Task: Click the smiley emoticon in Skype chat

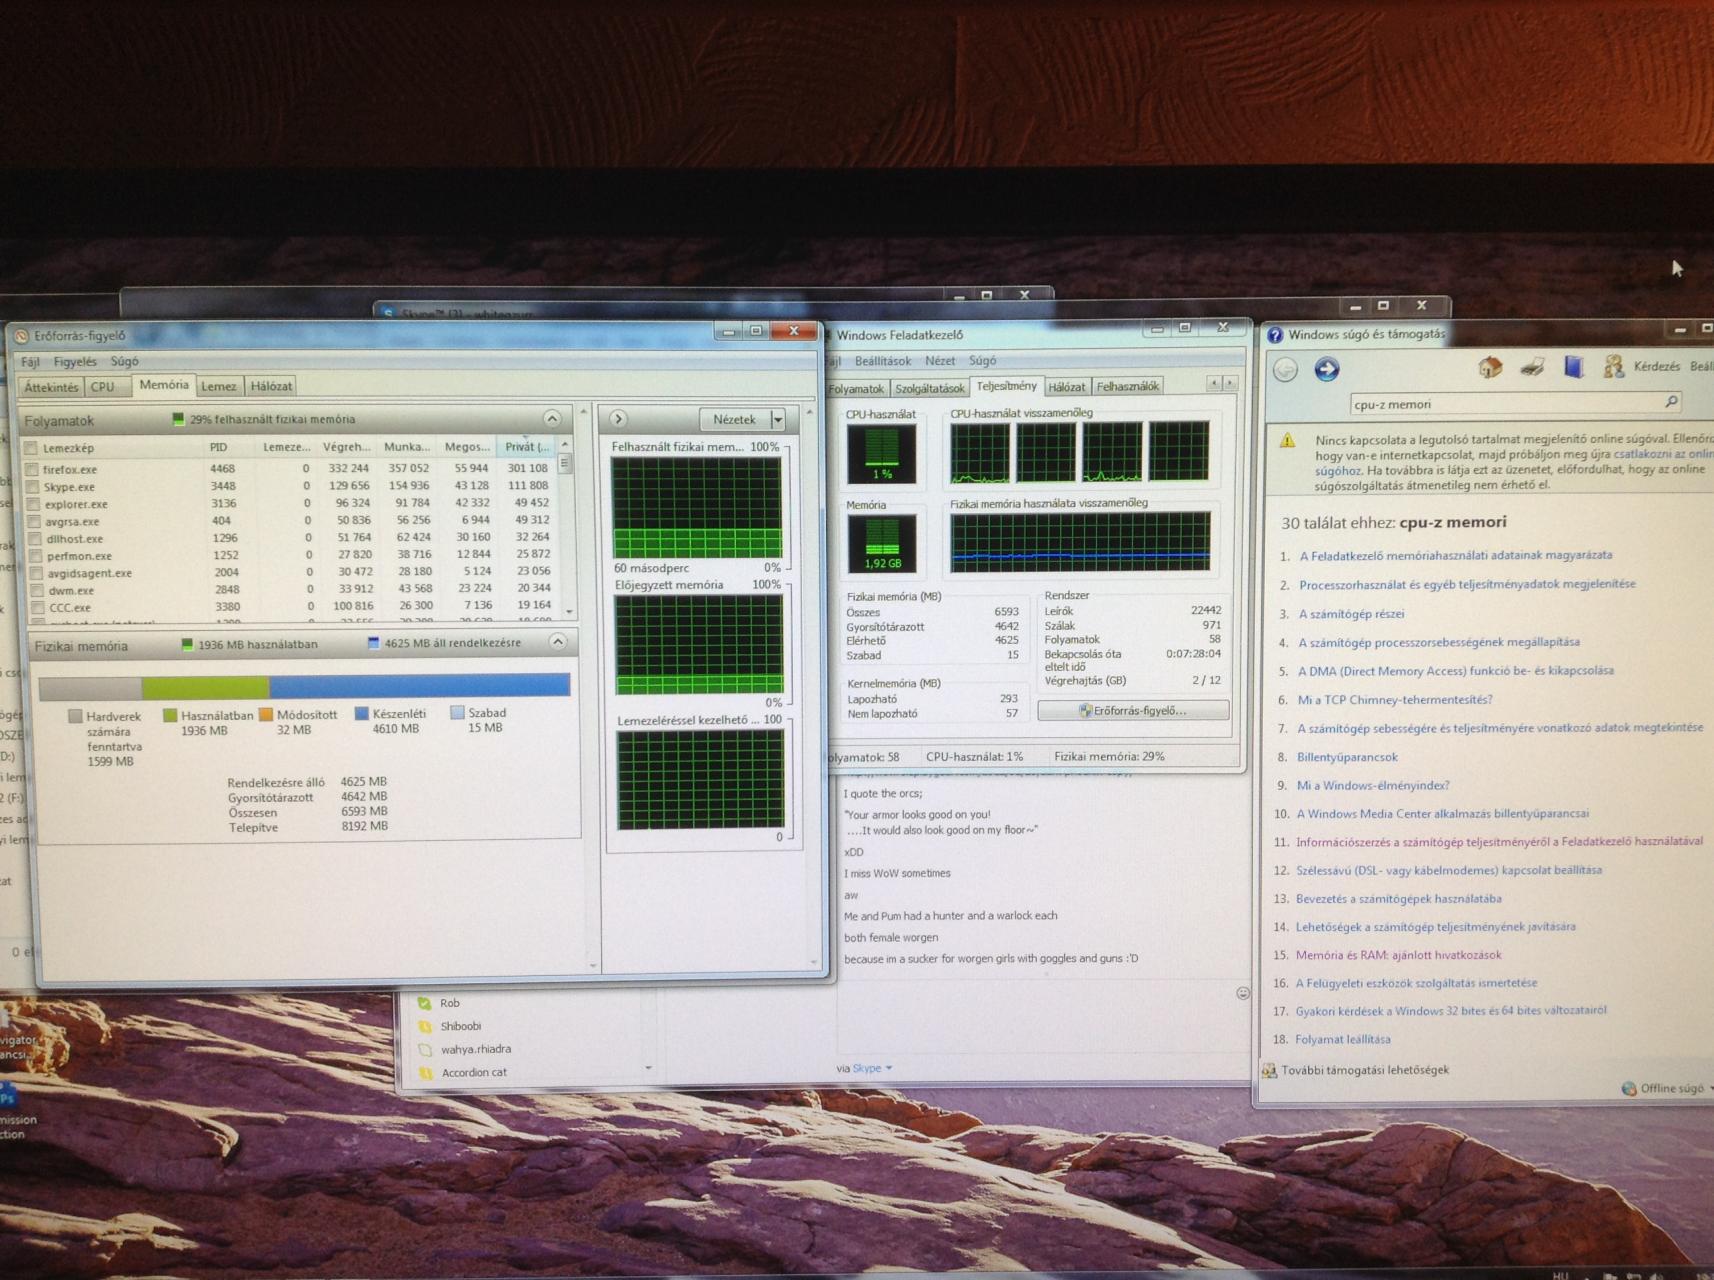Action: 1243,993
